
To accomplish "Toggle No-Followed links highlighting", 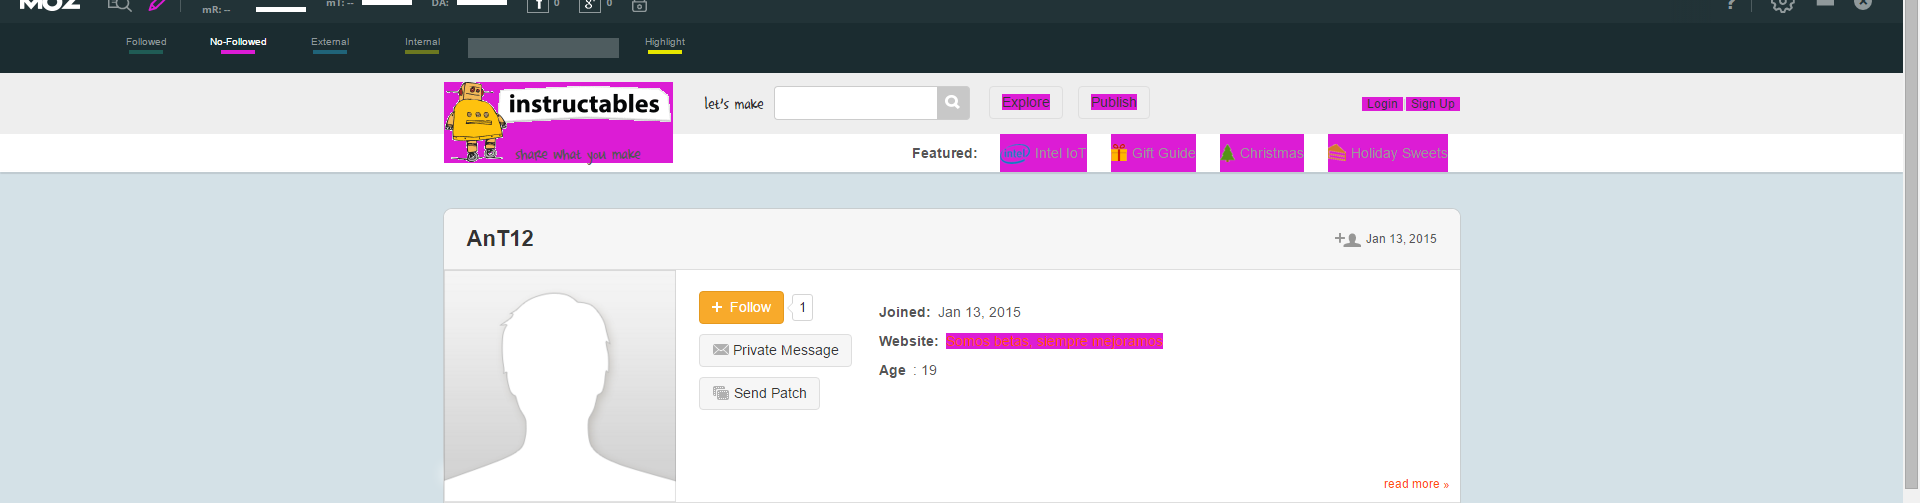I will 238,43.
